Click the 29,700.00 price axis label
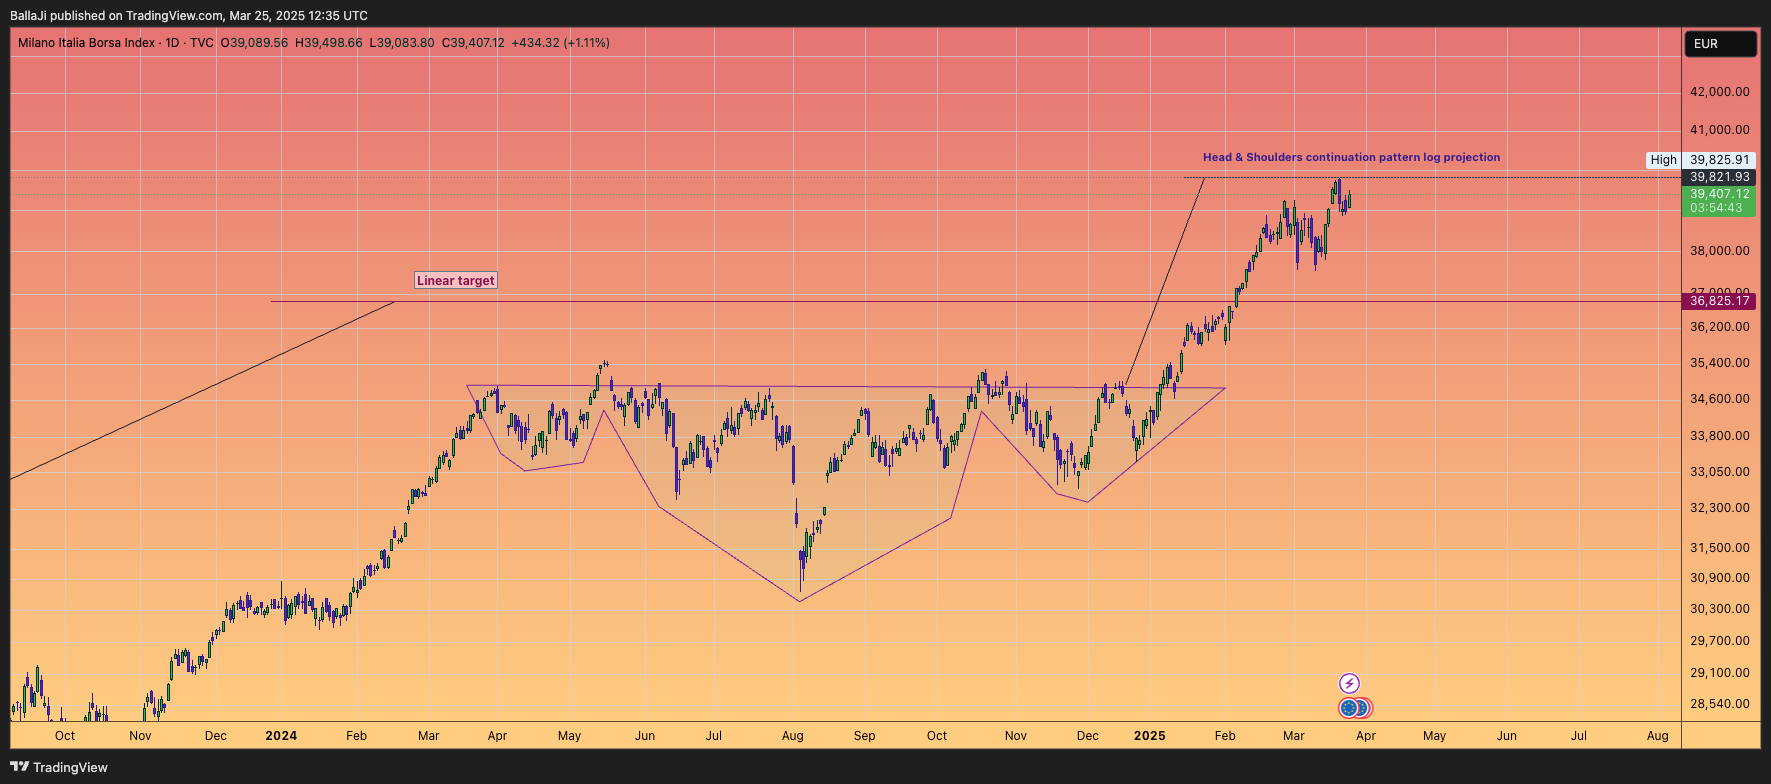Viewport: 1771px width, 784px height. tap(1720, 641)
